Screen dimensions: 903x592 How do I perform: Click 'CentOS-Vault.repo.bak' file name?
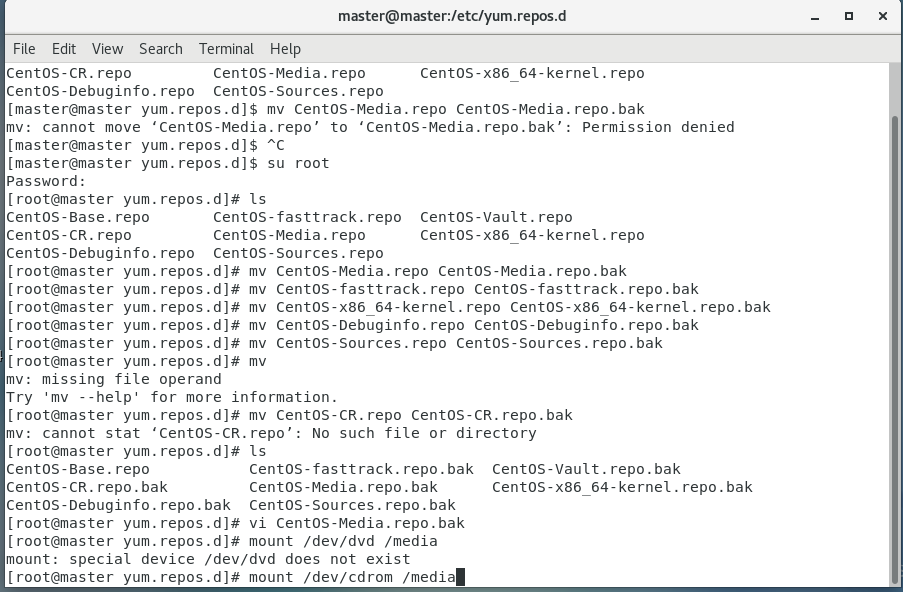[586, 469]
